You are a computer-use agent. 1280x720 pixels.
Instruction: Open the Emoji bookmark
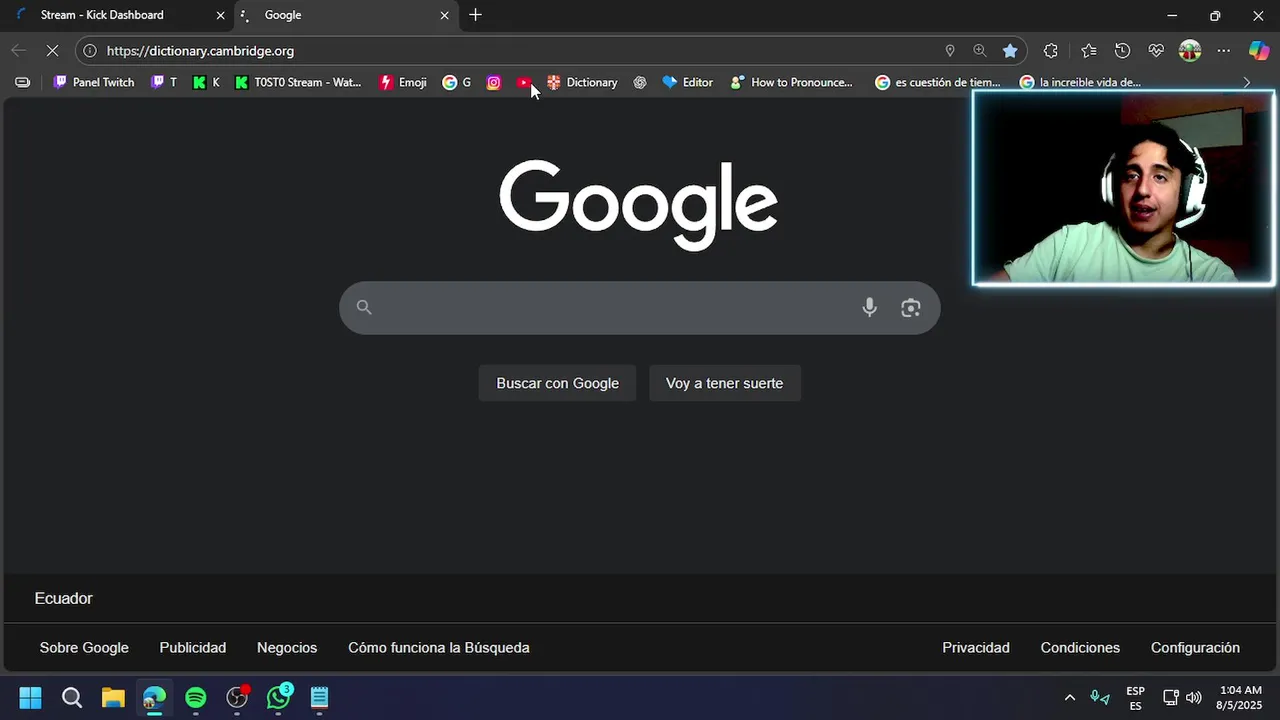pos(403,82)
